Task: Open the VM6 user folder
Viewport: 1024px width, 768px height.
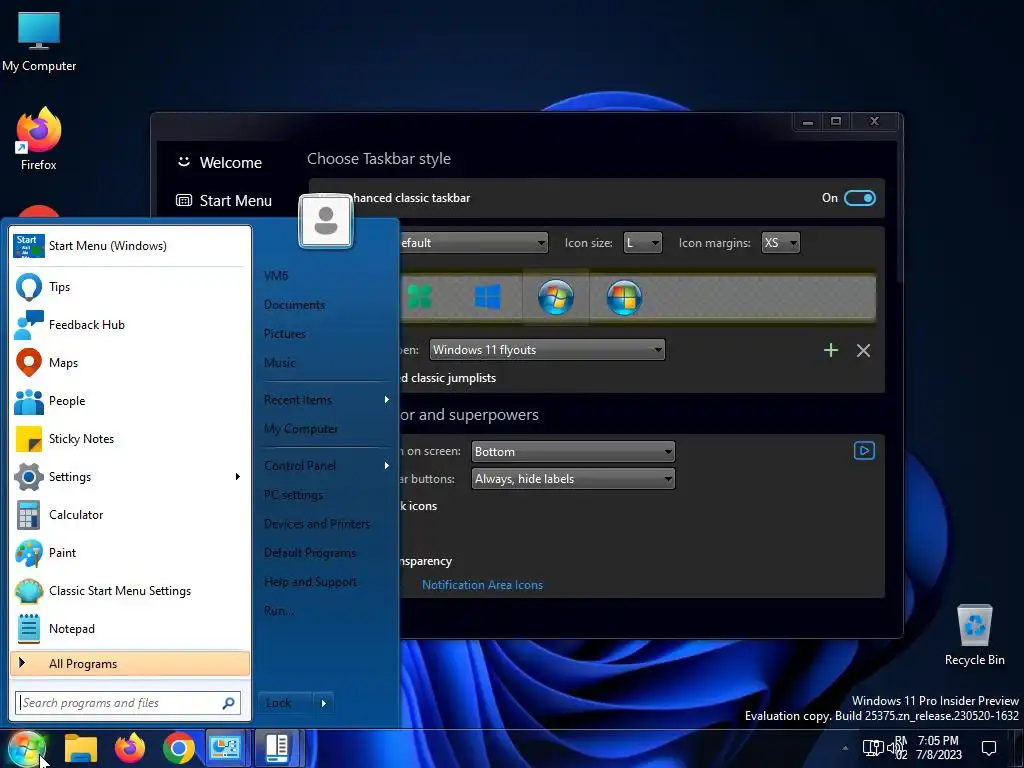Action: [276, 276]
